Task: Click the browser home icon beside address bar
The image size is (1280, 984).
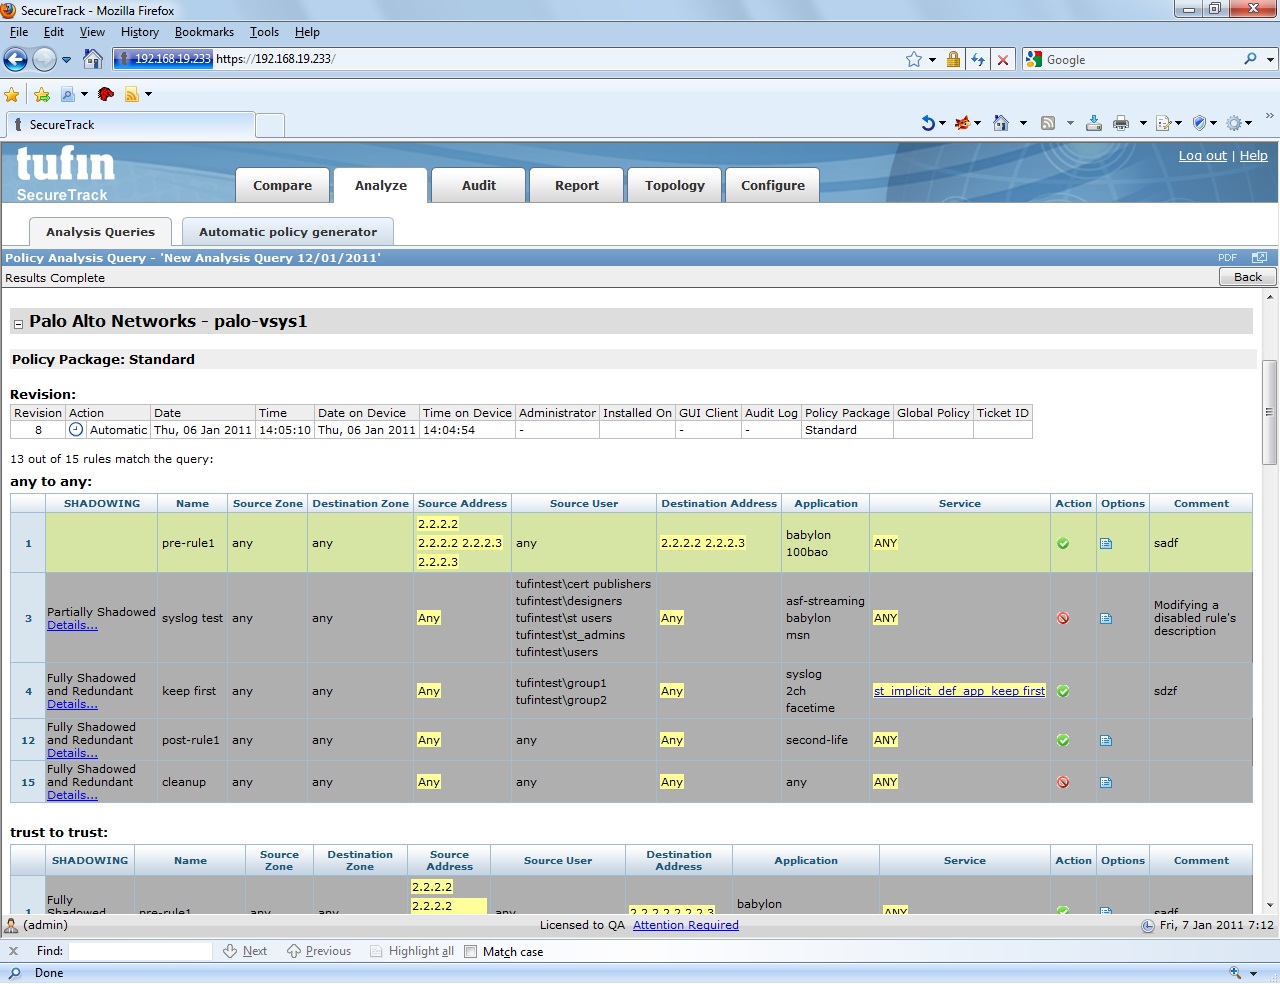Action: (x=93, y=59)
